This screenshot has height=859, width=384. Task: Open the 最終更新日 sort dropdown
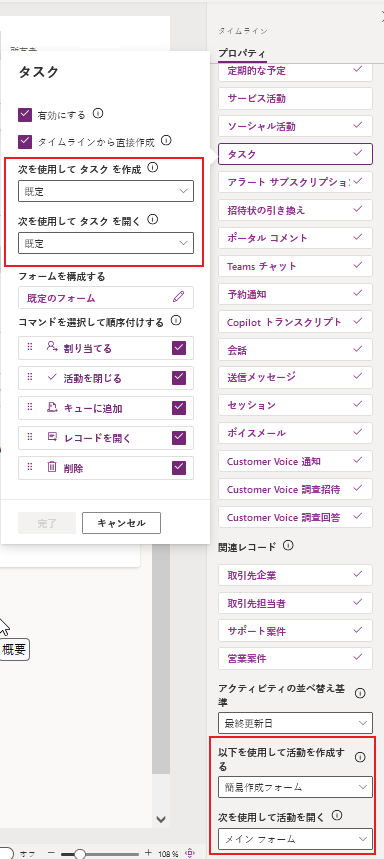click(295, 723)
